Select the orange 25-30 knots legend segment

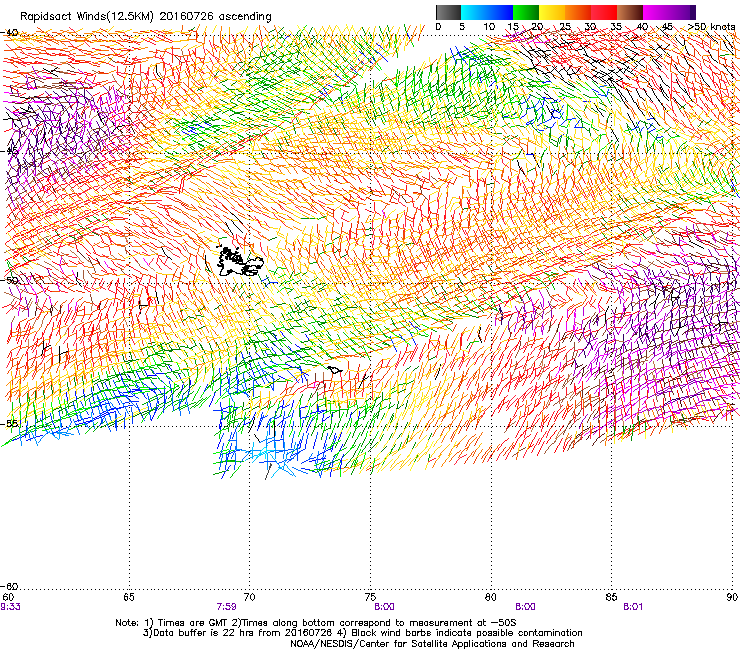point(578,12)
